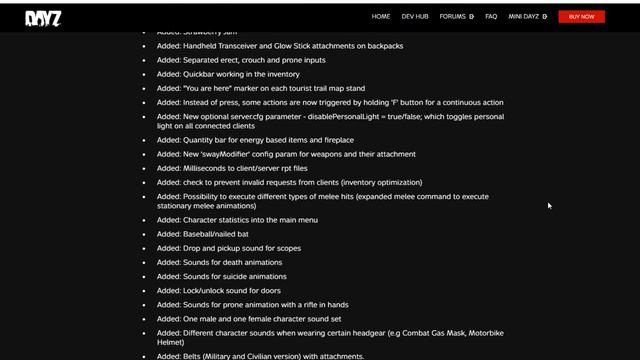This screenshot has height=360, width=640.
Task: Go to the DEV HUB page
Action: tap(415, 17)
